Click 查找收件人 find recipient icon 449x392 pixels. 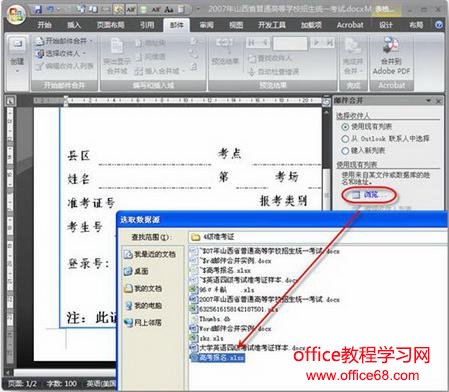click(x=252, y=59)
